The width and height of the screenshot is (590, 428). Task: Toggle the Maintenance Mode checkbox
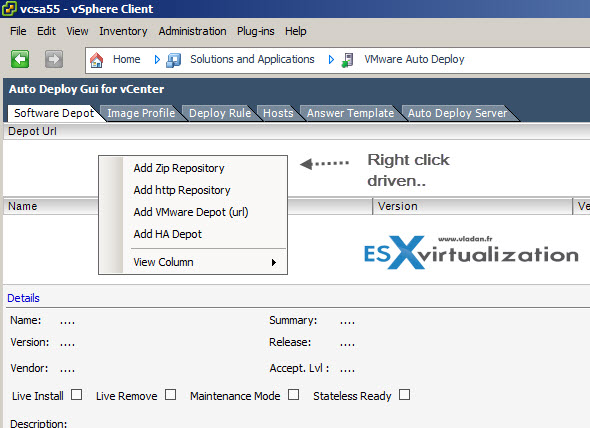293,395
